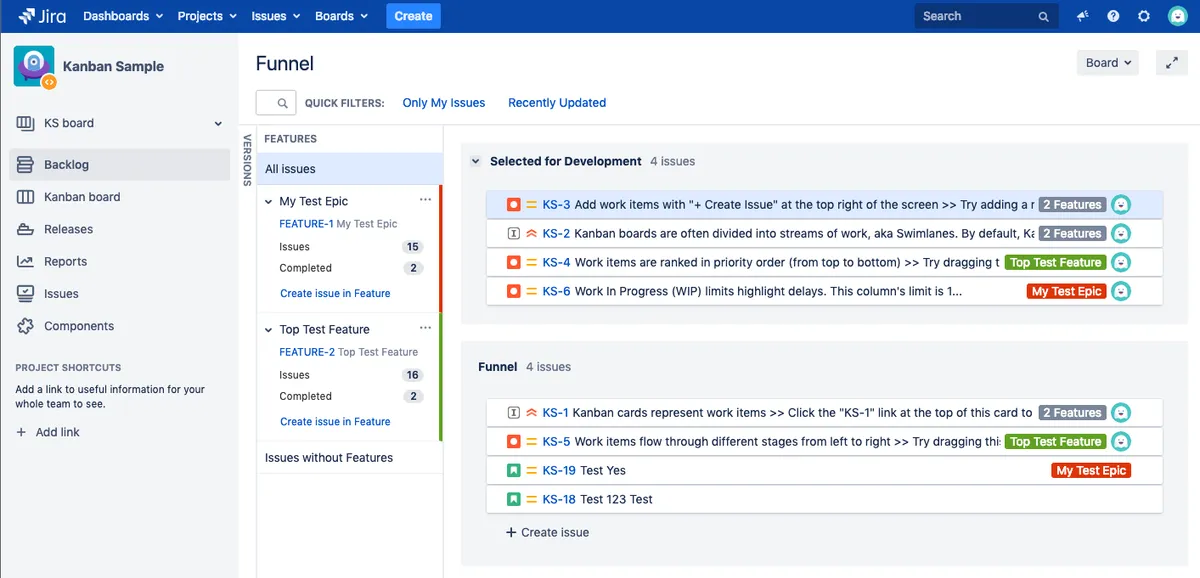Open the settings gear icon in header
The image size is (1200, 578).
(1144, 16)
